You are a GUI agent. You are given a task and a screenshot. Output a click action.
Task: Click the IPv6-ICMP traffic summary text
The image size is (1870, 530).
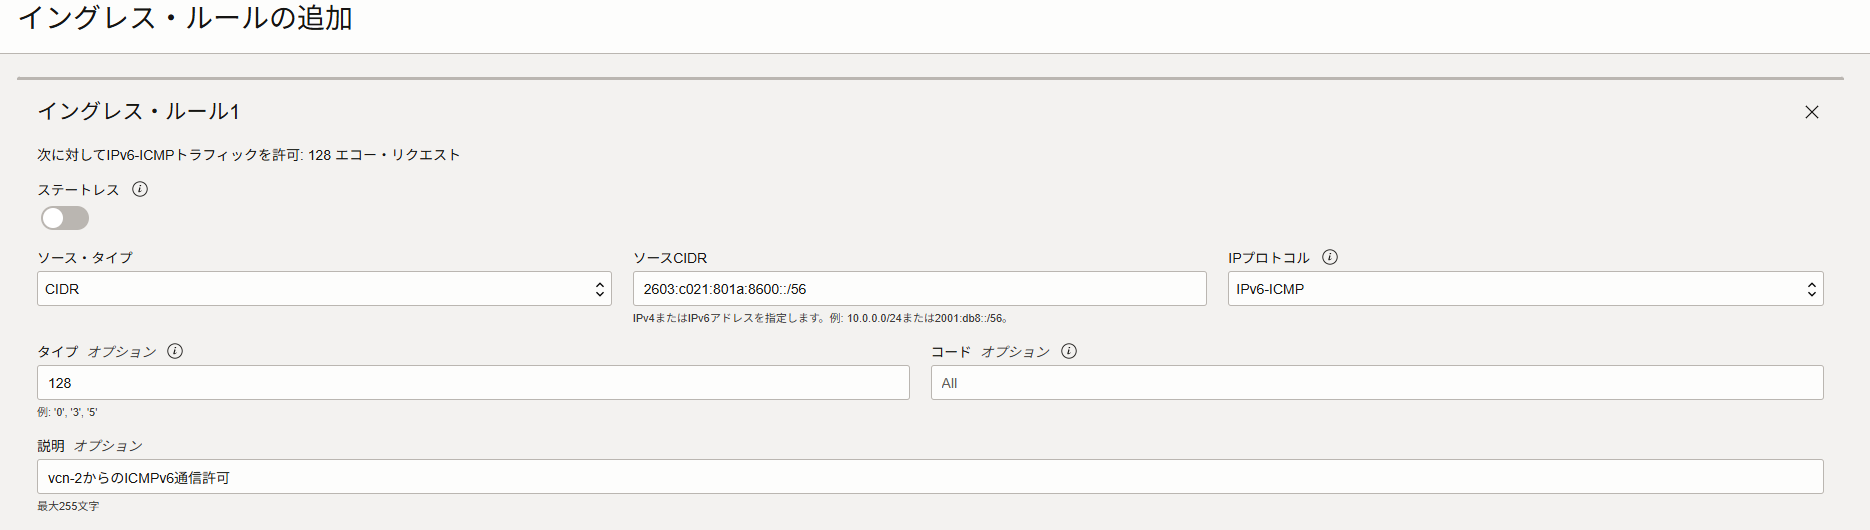pos(249,155)
